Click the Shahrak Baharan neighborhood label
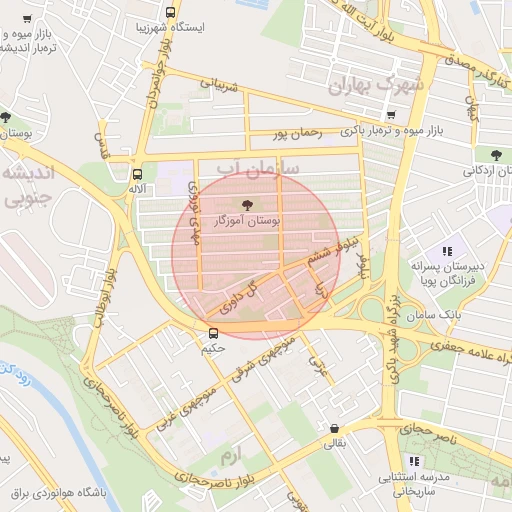Image resolution: width=512 pixels, height=512 pixels. coord(376,86)
